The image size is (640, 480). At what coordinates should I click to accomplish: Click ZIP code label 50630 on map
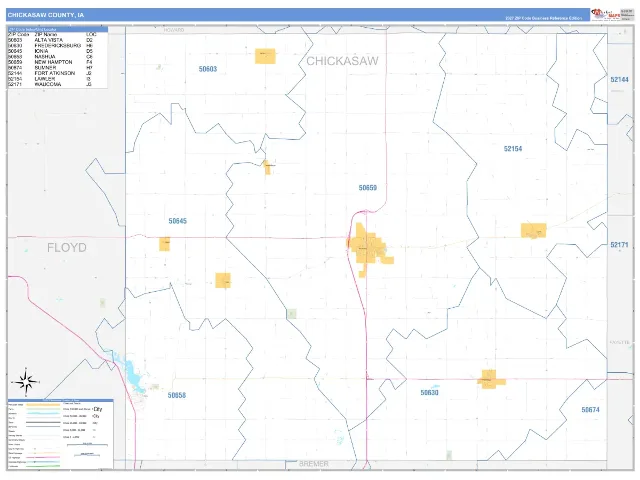pos(429,393)
